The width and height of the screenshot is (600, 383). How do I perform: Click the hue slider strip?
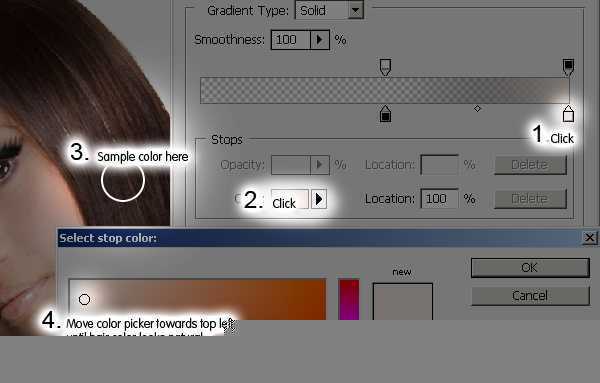pos(349,300)
